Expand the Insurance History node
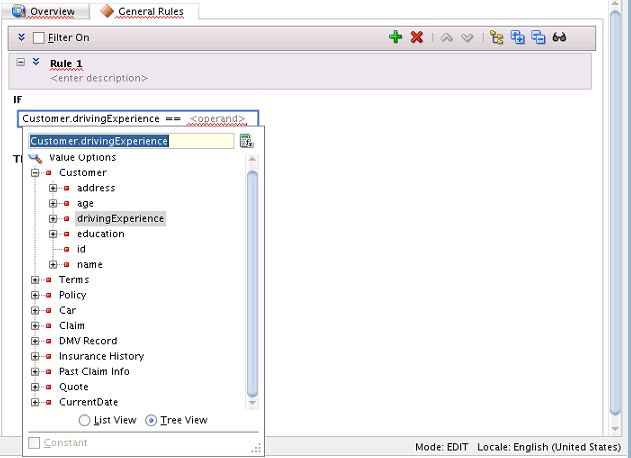The height and width of the screenshot is (458, 631). 35,356
